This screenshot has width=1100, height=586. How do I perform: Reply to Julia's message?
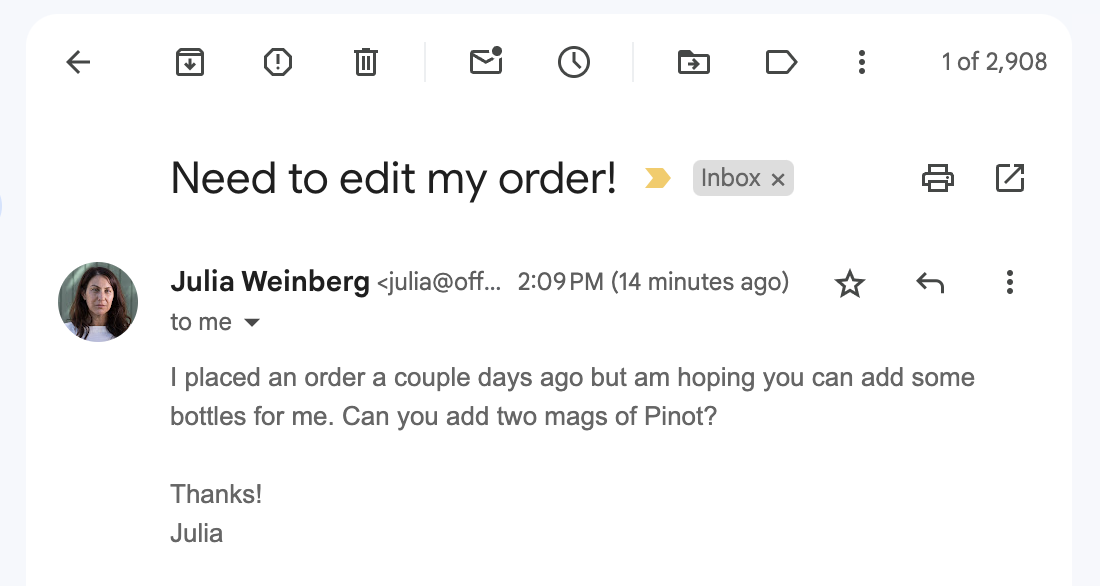[x=930, y=284]
